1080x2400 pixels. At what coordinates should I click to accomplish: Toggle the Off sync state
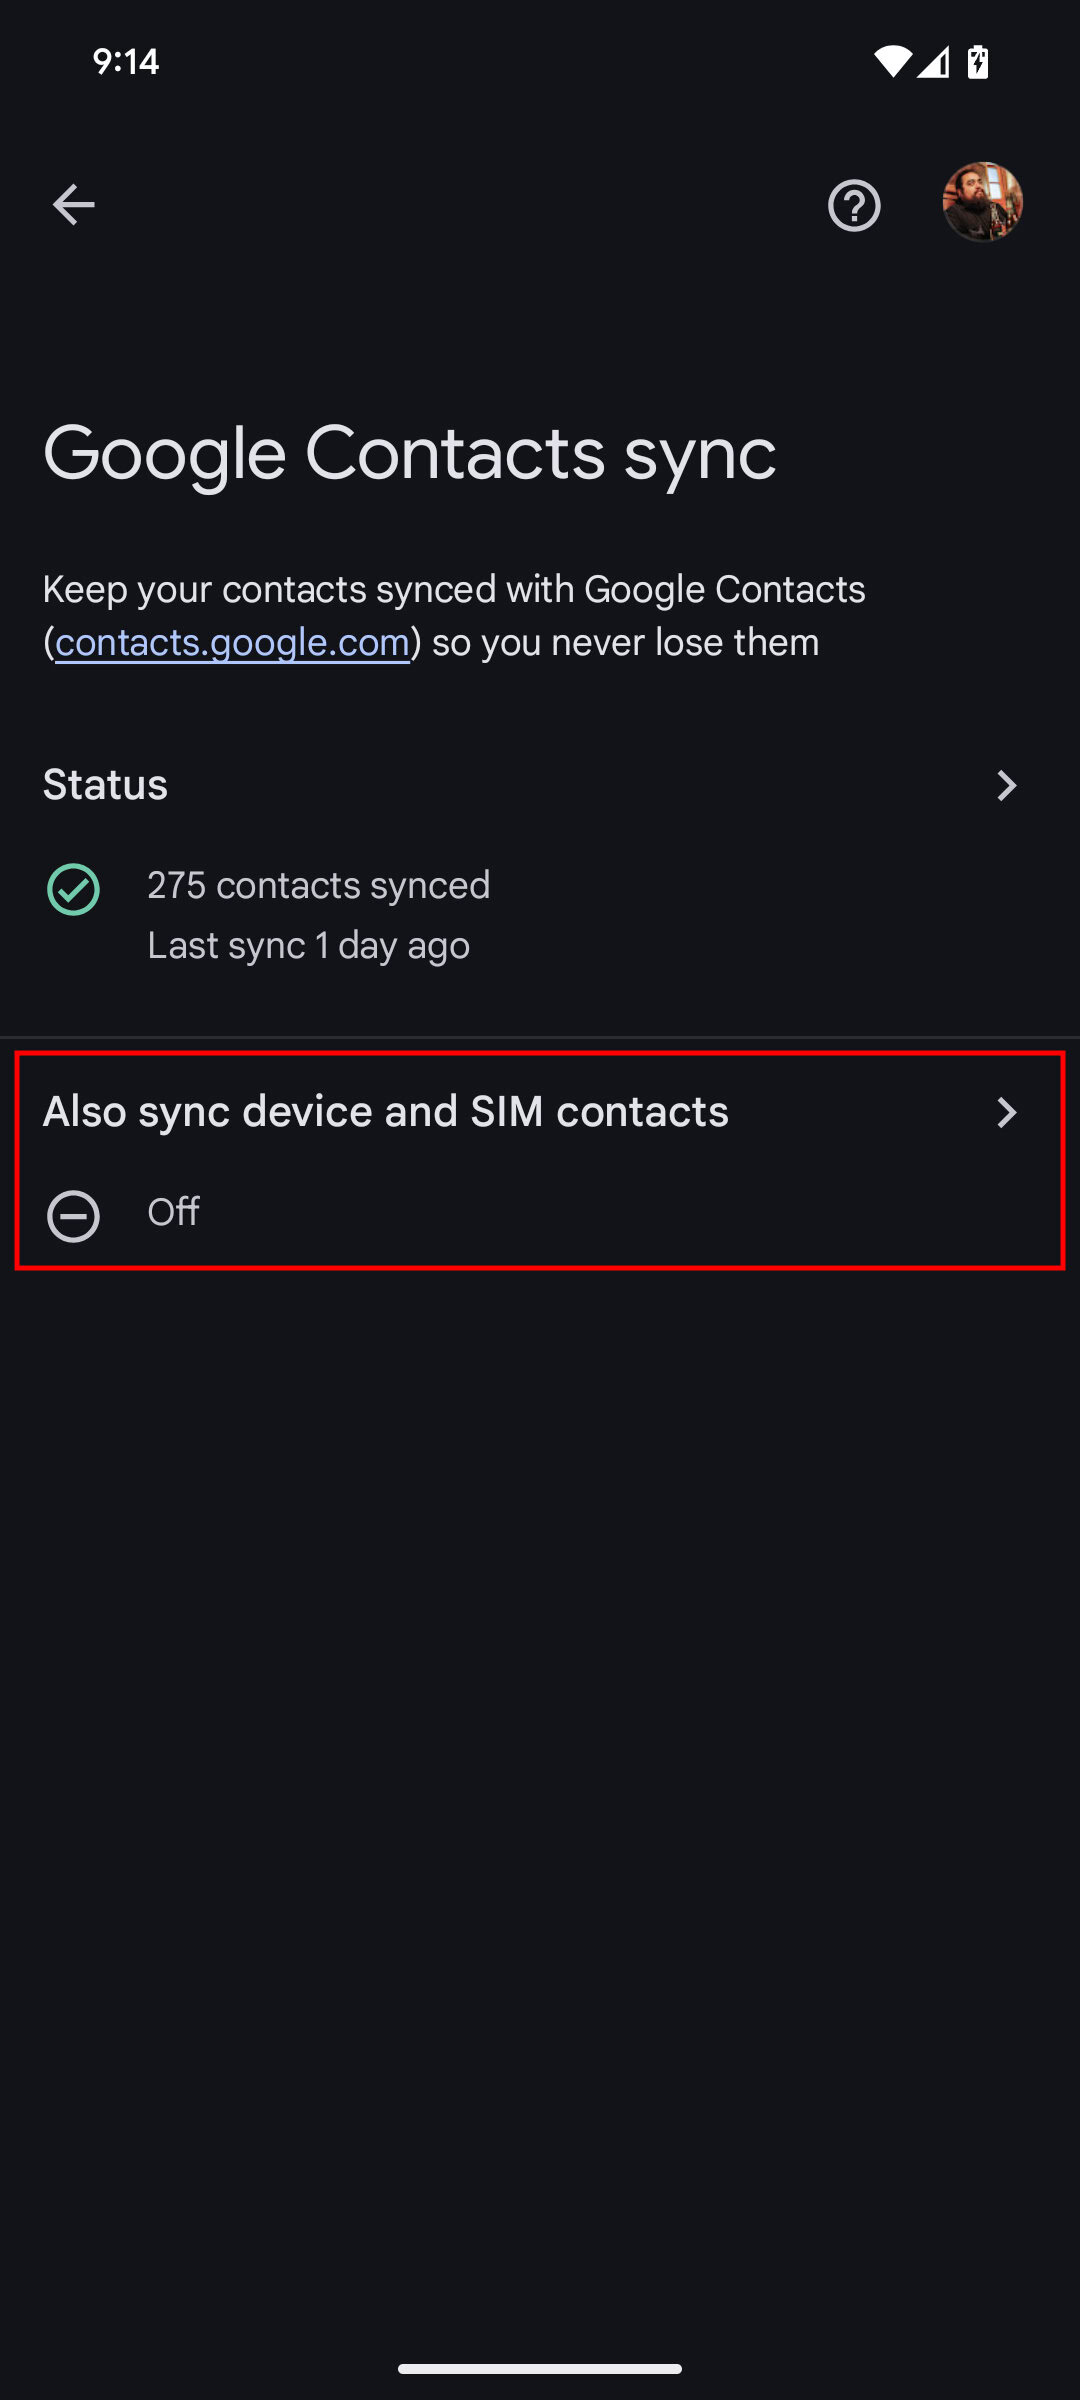click(x=174, y=1213)
